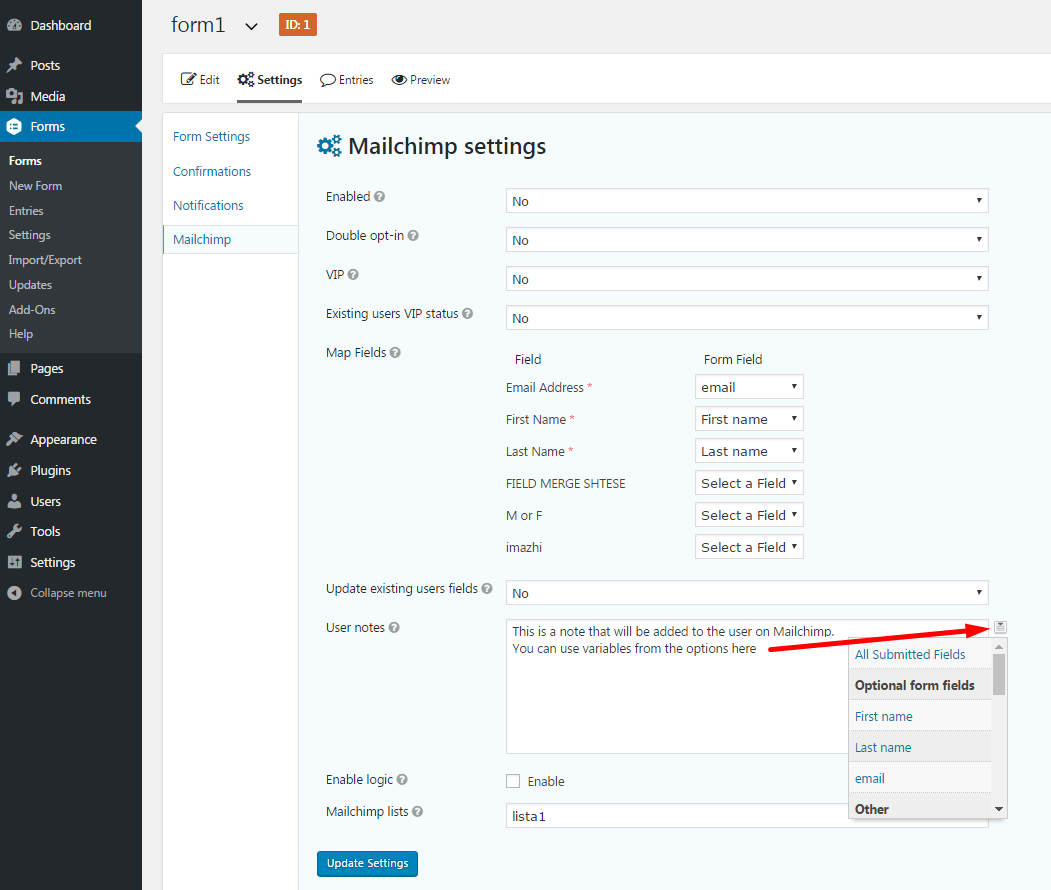The height and width of the screenshot is (890, 1051).
Task: Click the Enable logic help icon
Action: 402,779
